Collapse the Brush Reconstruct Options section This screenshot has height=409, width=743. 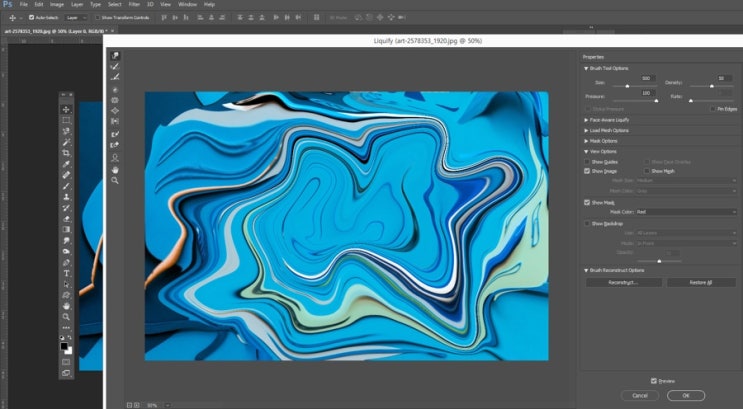tap(586, 270)
